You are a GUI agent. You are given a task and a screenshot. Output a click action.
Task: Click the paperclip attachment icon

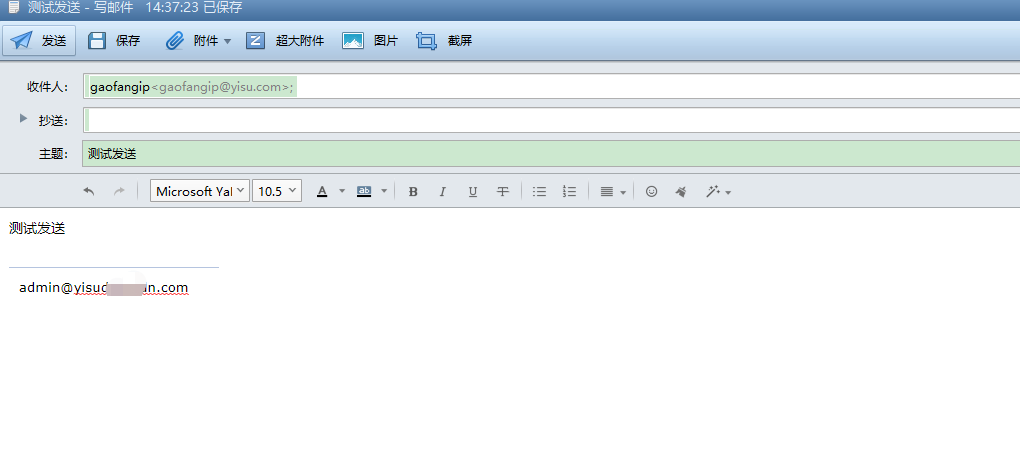coord(175,41)
